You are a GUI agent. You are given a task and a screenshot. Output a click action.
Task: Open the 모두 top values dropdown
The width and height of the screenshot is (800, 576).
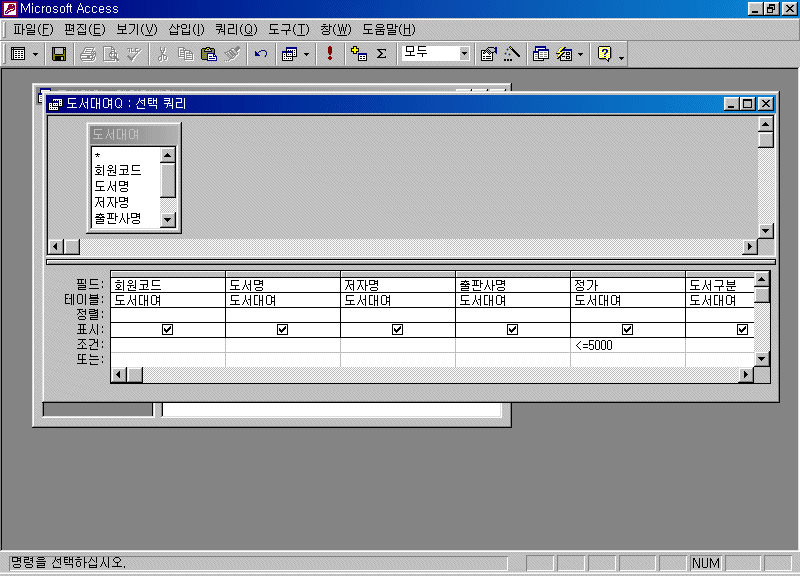tap(464, 54)
